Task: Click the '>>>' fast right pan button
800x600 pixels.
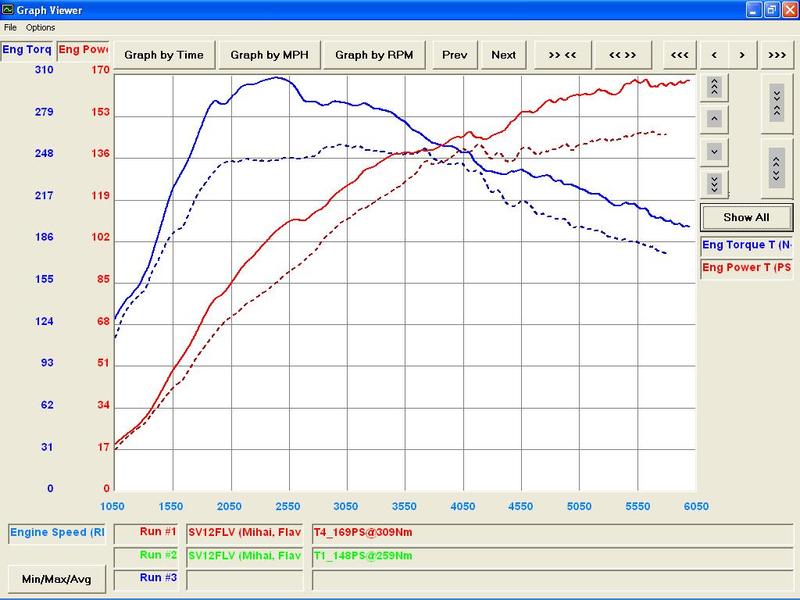Action: click(x=777, y=55)
